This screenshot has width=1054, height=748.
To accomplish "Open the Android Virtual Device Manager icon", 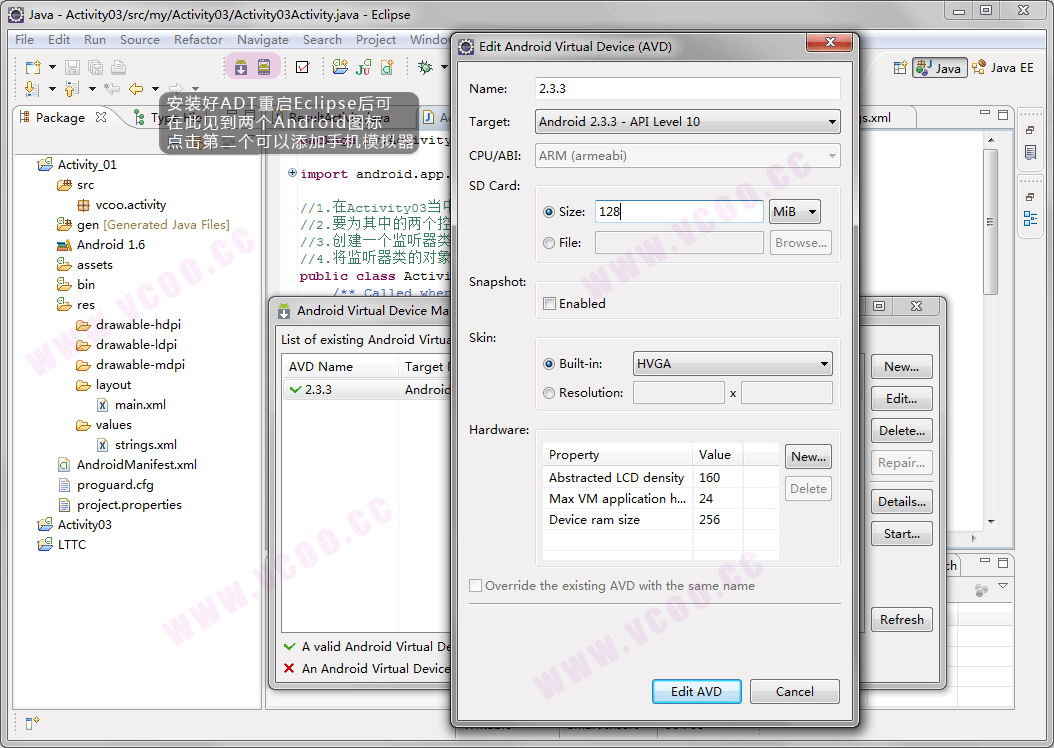I will pyautogui.click(x=264, y=68).
